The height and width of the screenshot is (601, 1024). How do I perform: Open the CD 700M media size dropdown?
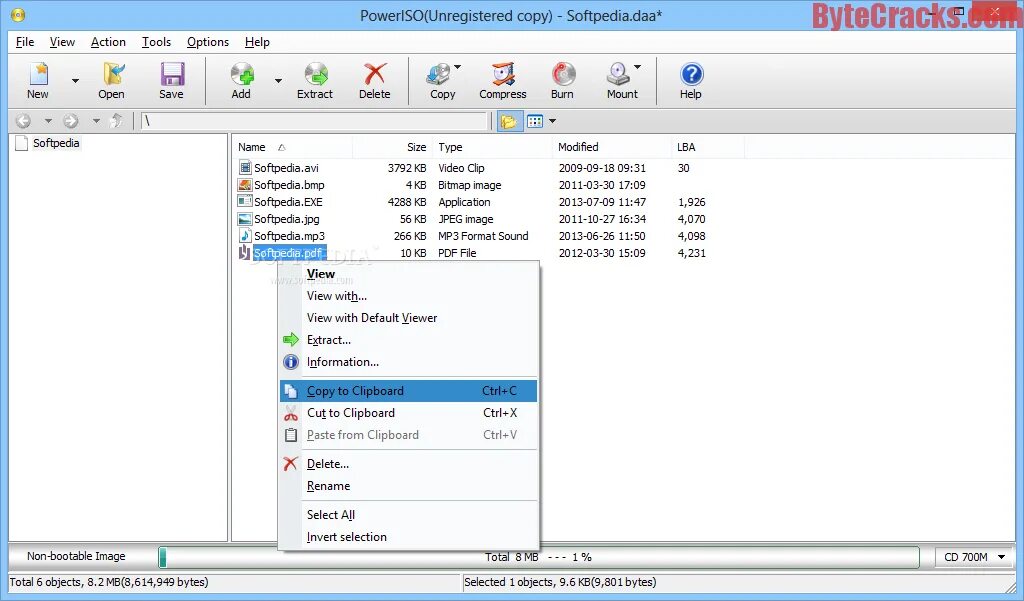pos(974,557)
